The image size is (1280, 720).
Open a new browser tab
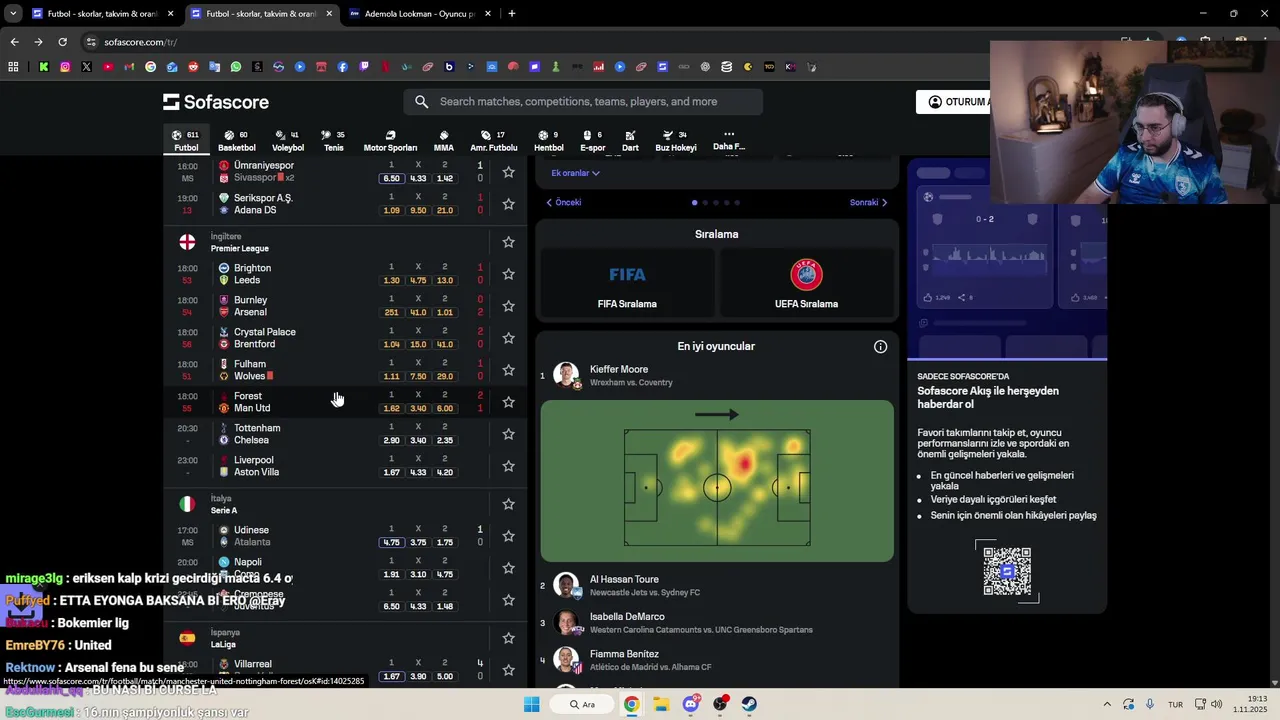pyautogui.click(x=512, y=14)
